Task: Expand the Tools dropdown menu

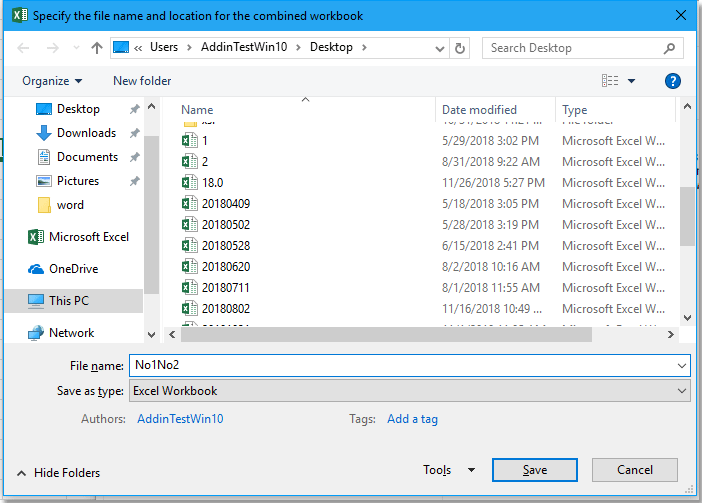Action: coord(449,470)
